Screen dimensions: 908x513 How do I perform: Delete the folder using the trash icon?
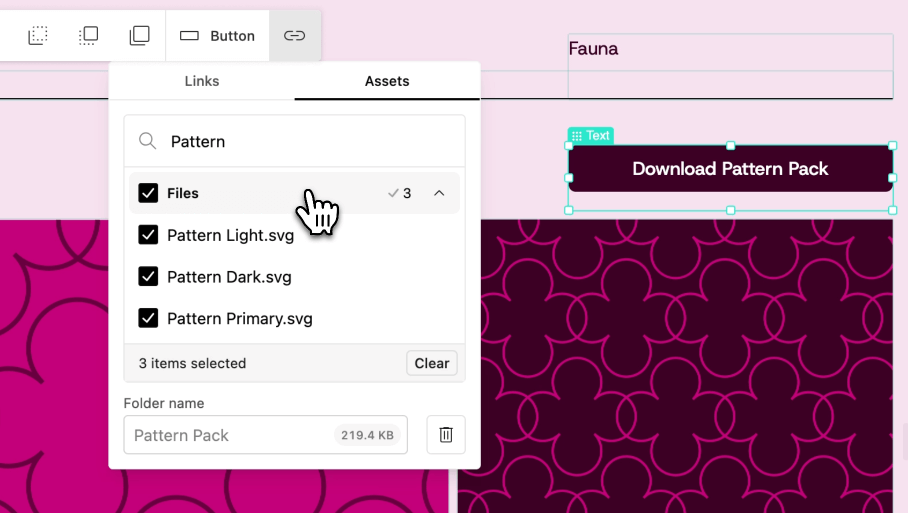coord(446,435)
